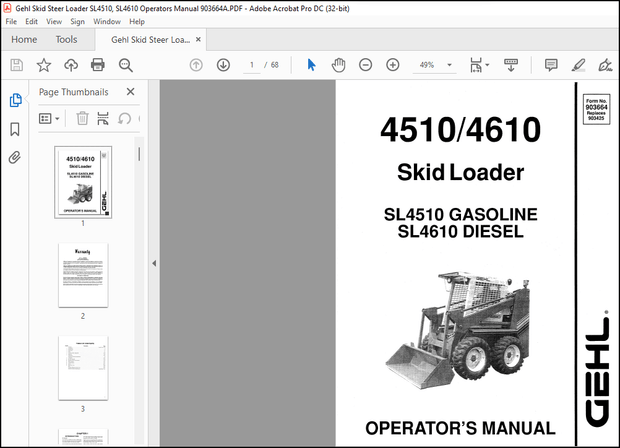Switch to the Home tab
This screenshot has width=620, height=448.
[x=24, y=40]
